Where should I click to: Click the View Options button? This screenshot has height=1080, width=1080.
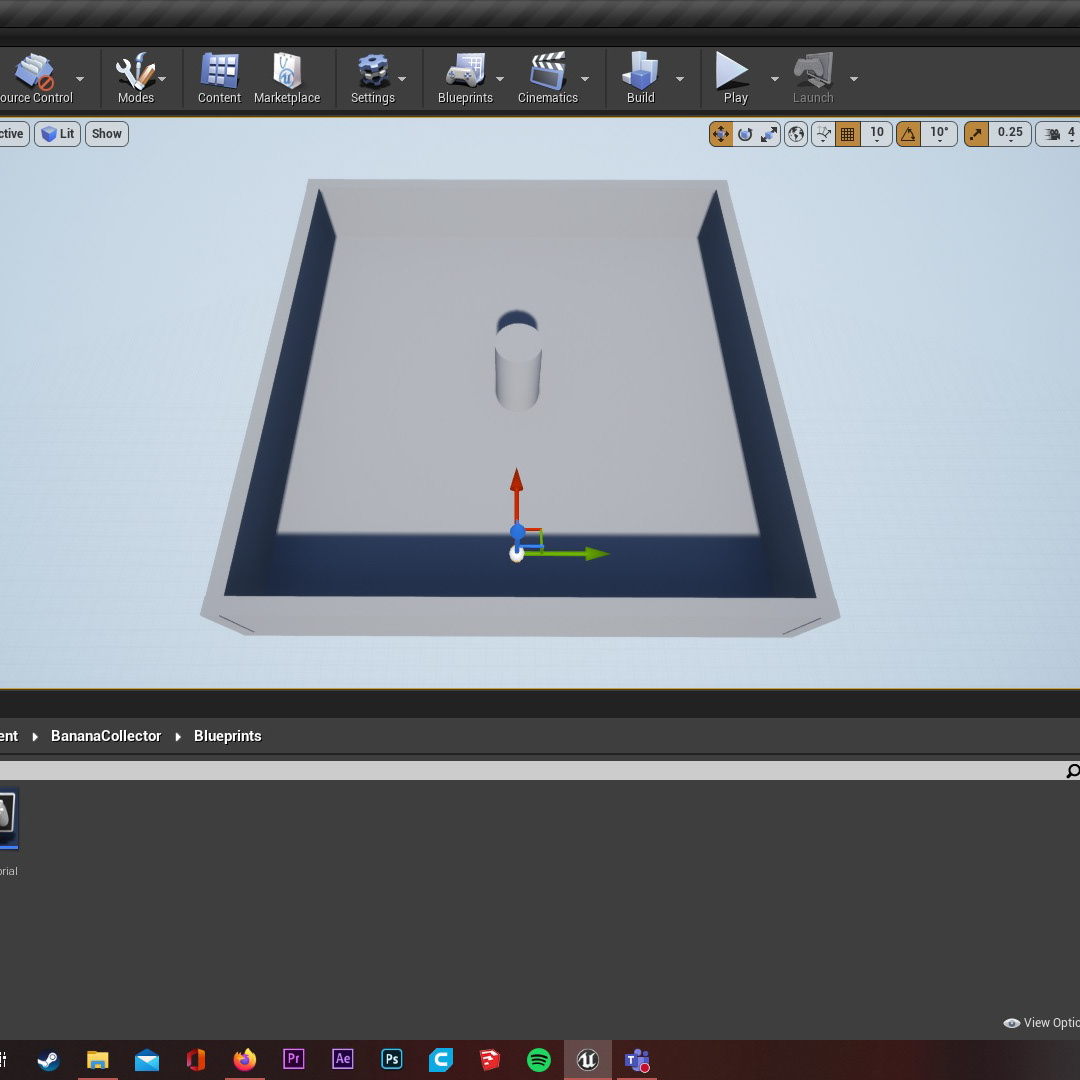point(1042,1023)
